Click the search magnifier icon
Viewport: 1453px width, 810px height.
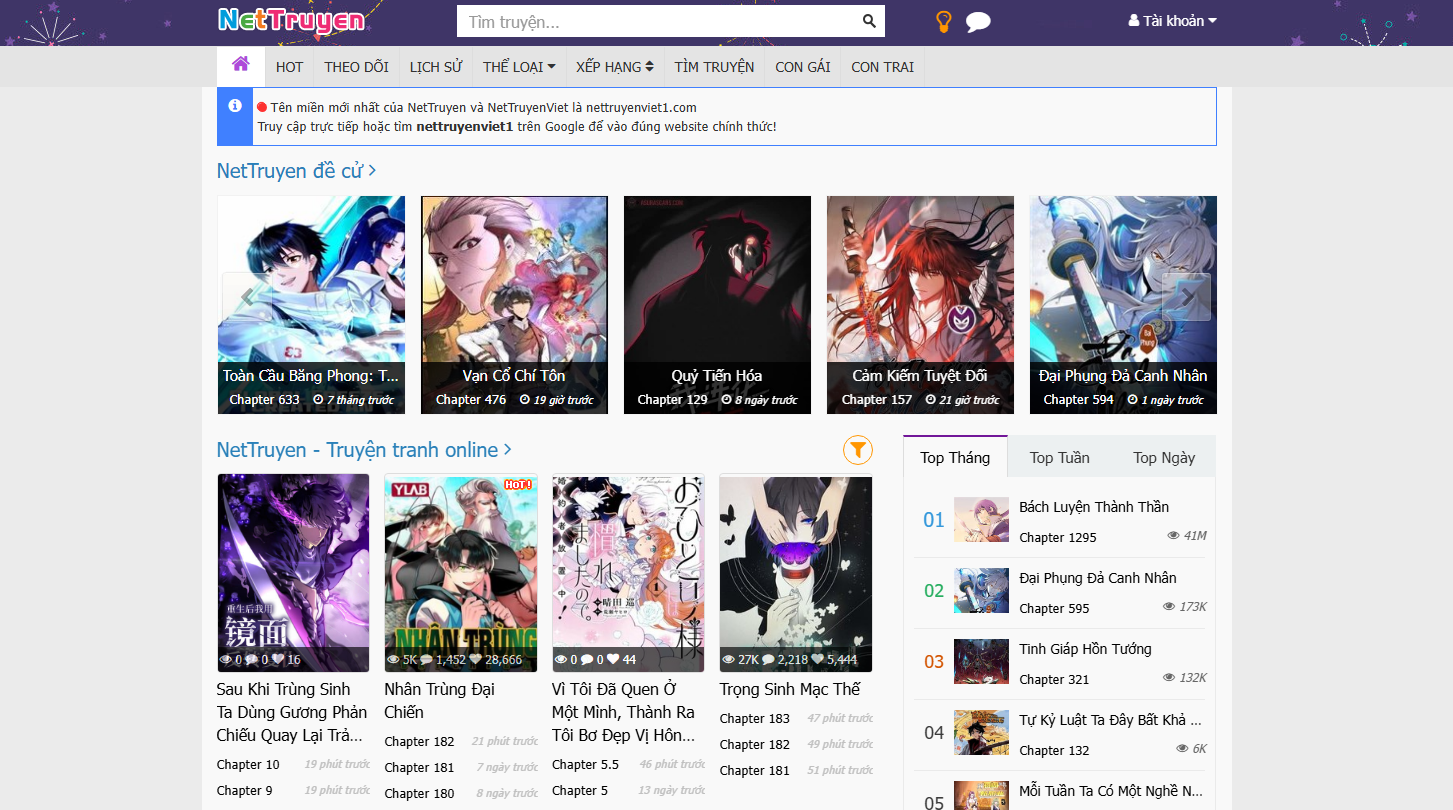point(869,21)
